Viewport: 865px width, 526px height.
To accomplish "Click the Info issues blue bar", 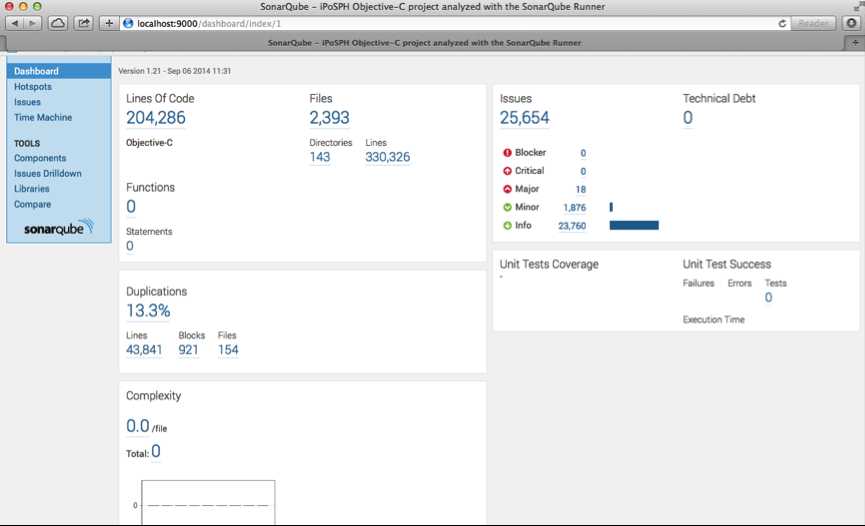I will (x=634, y=225).
